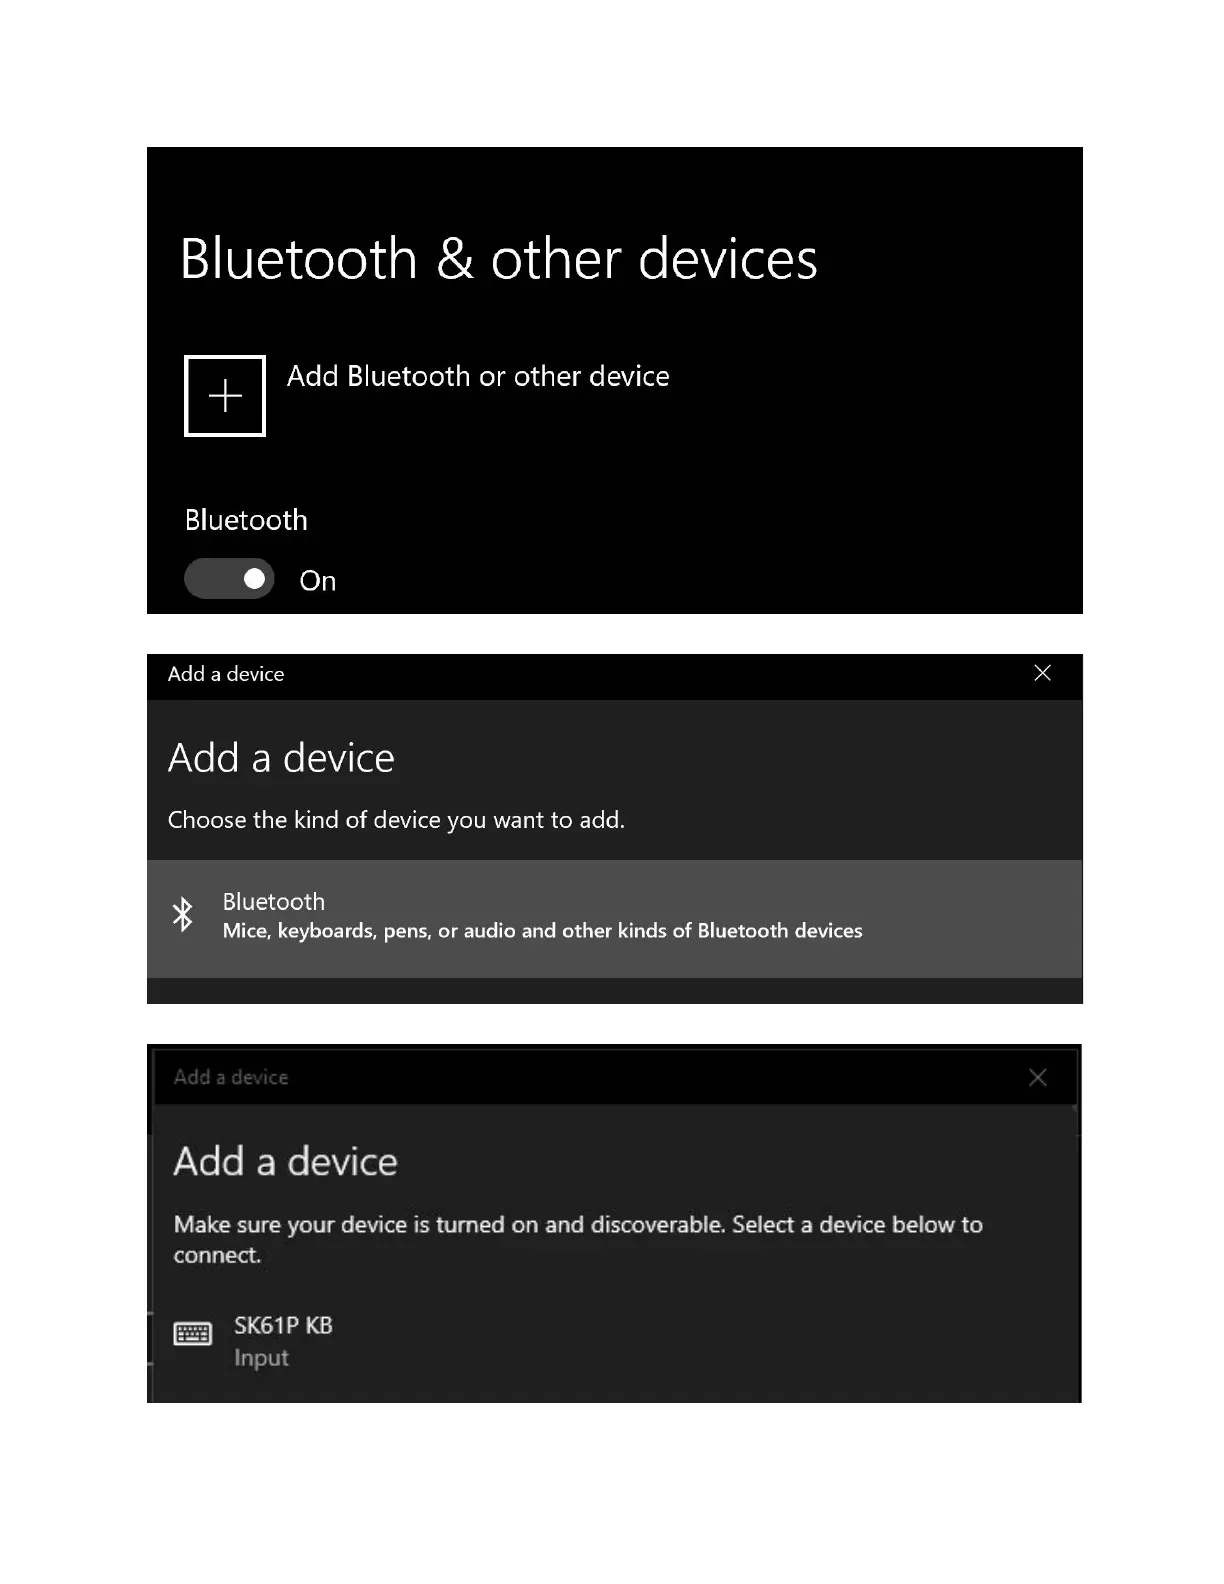Select the Bluetooth device type option
Viewport: 1224px width, 1584px height.
(614, 919)
